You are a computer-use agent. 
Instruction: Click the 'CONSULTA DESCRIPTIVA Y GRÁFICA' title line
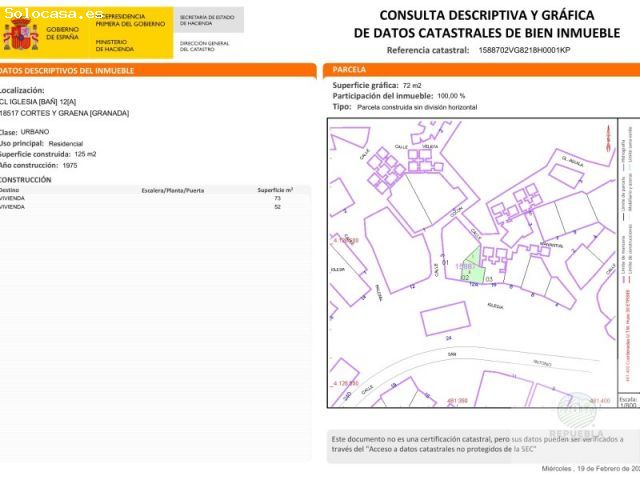pos(487,15)
